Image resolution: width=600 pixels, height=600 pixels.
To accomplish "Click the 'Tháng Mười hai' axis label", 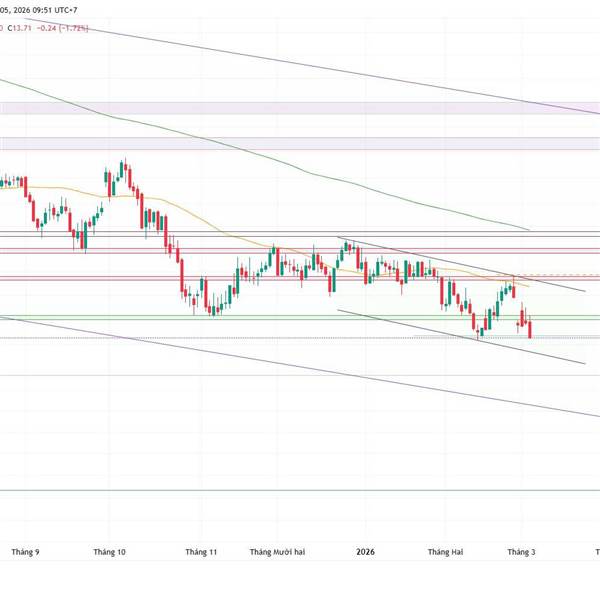I will pos(277,552).
